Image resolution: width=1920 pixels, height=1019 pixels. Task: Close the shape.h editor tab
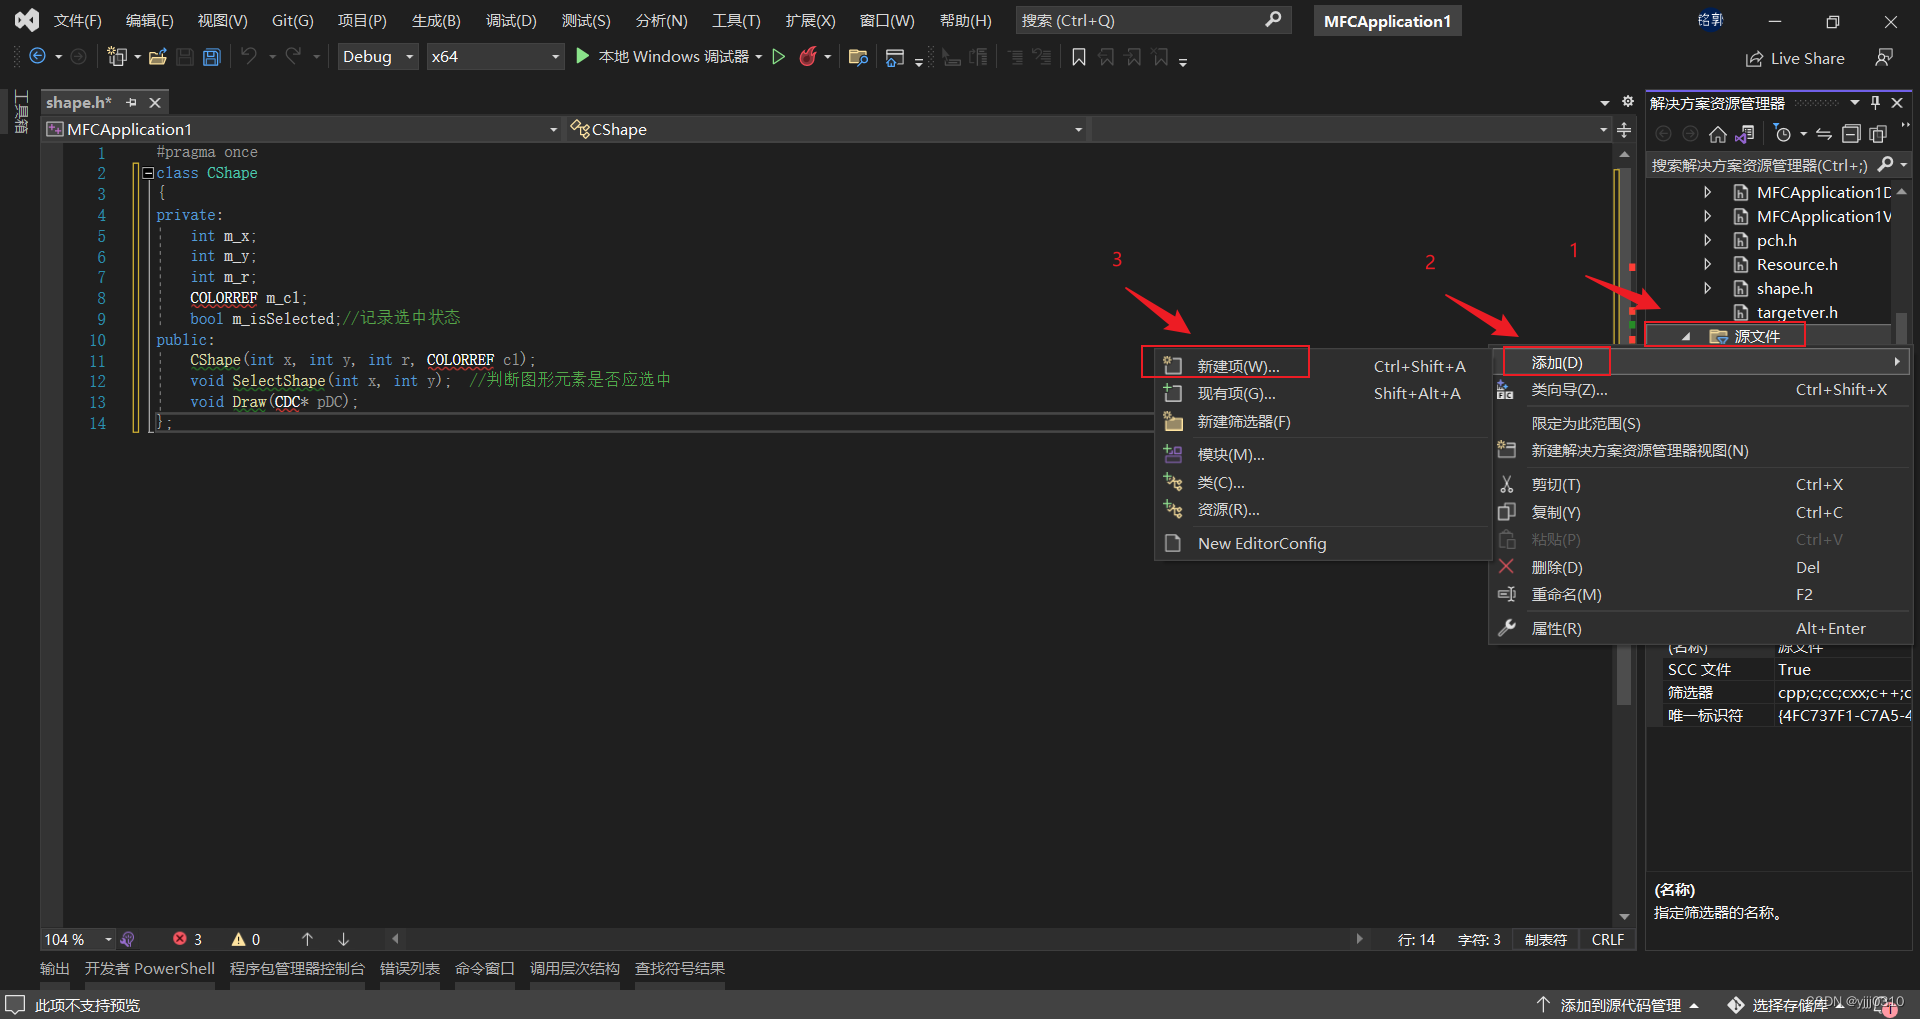155,102
